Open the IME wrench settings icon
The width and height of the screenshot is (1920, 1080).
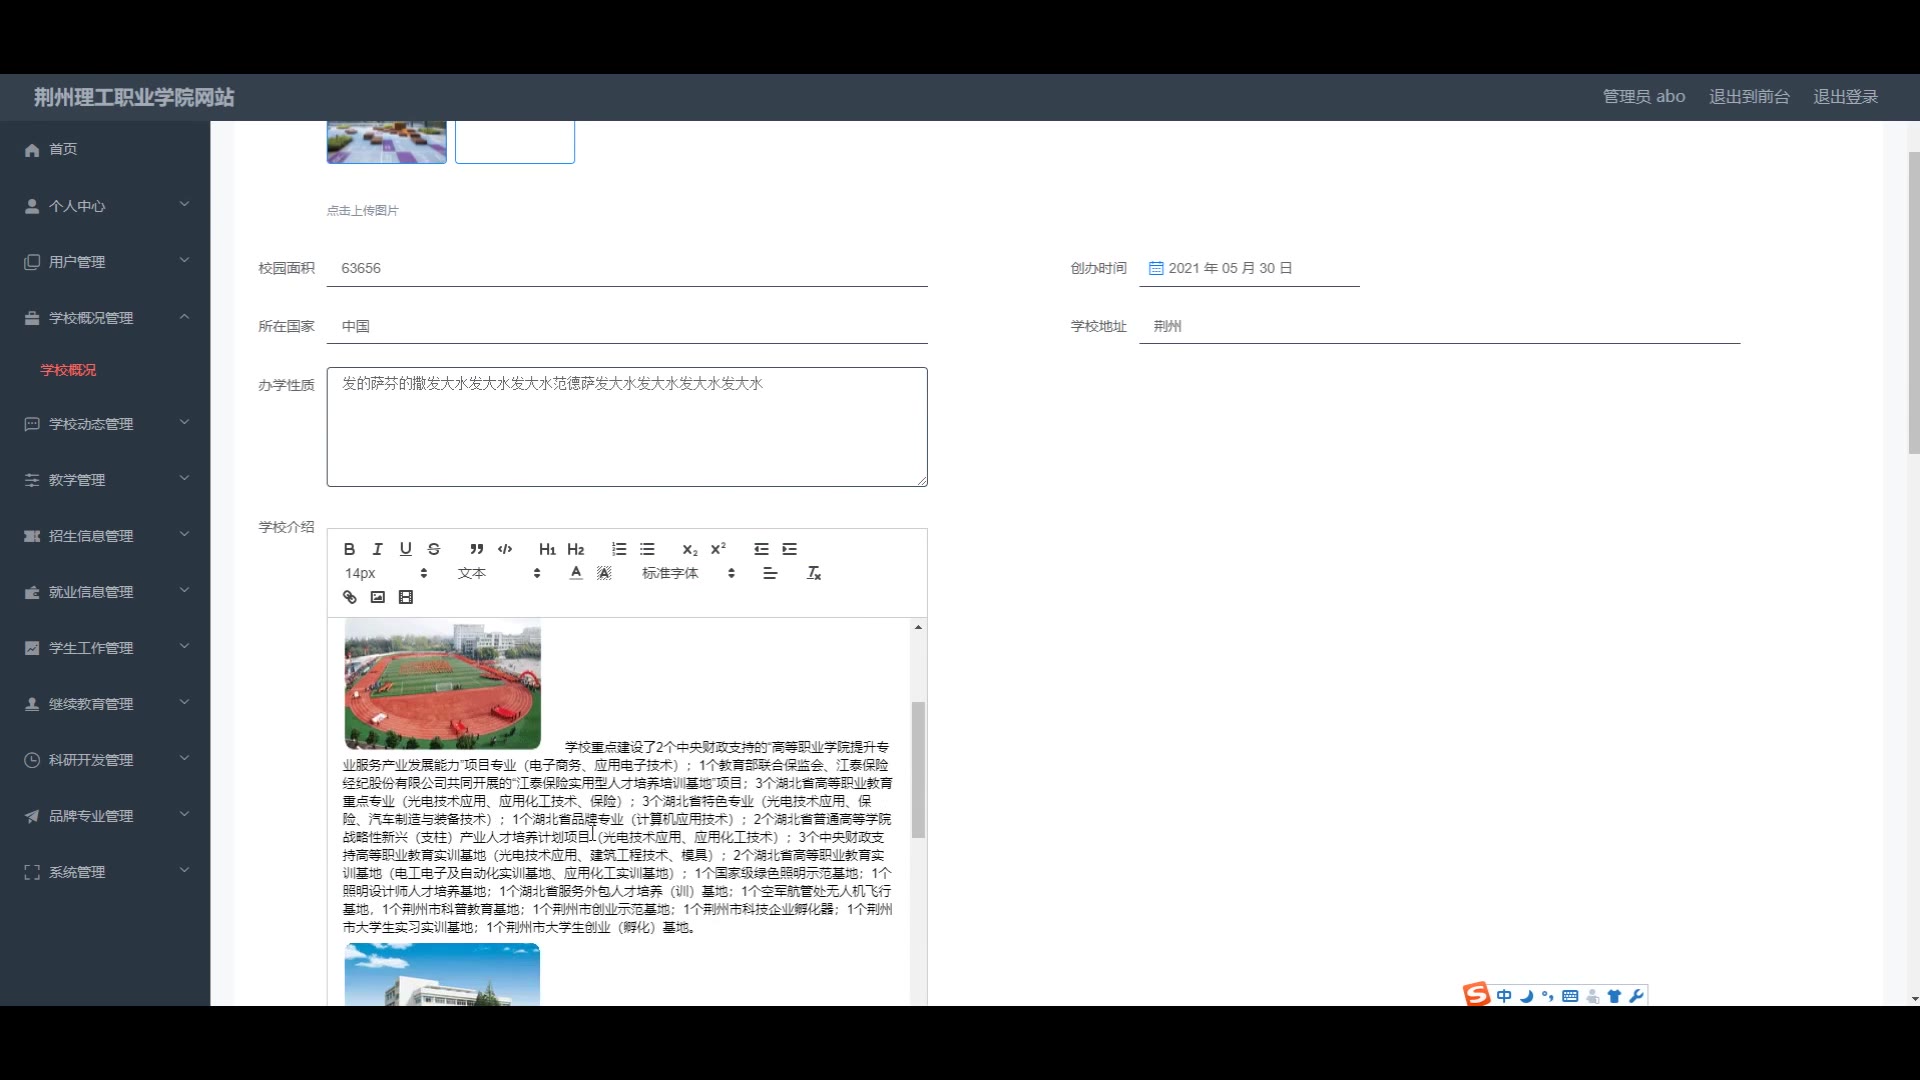point(1636,996)
